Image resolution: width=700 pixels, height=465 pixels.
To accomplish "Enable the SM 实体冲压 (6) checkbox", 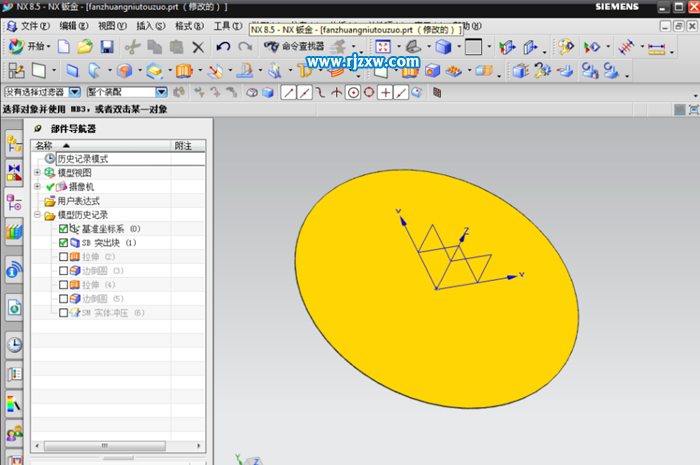I will click(64, 313).
